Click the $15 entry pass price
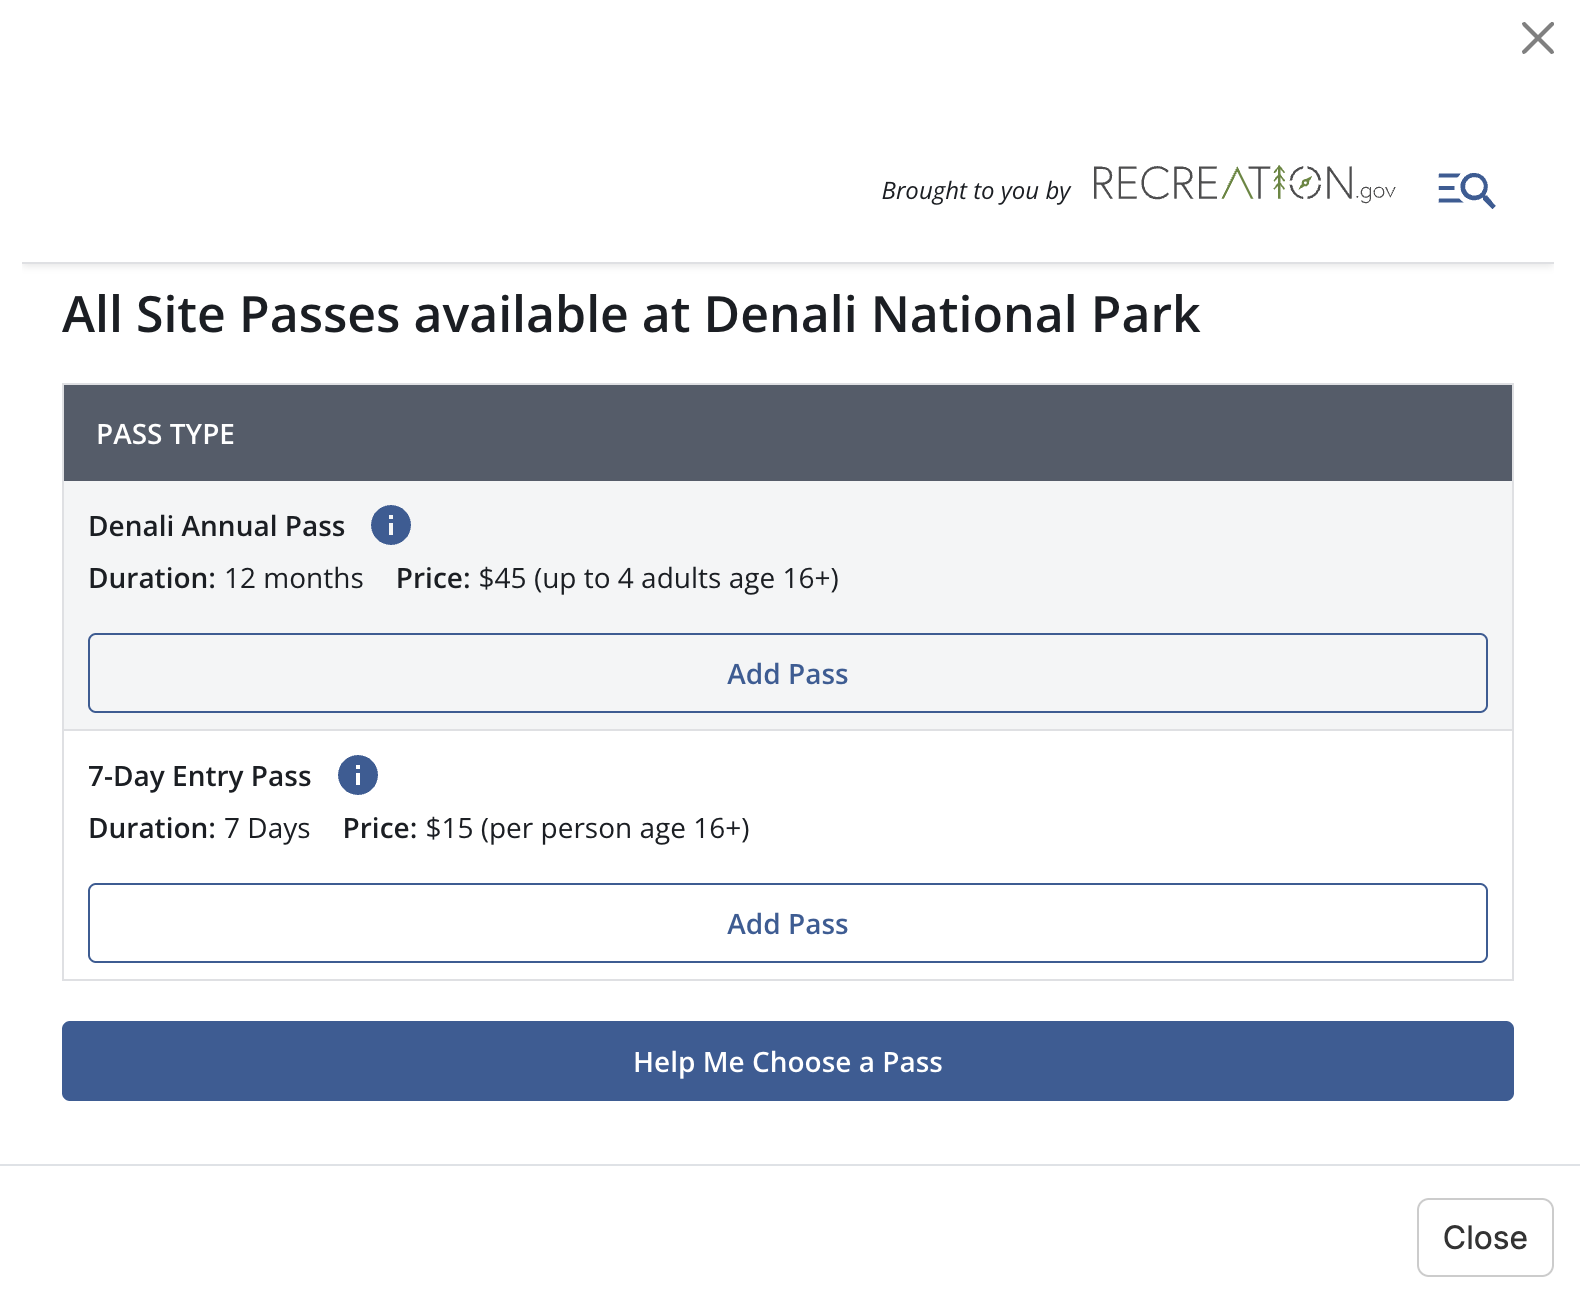This screenshot has width=1580, height=1304. pyautogui.click(x=449, y=828)
